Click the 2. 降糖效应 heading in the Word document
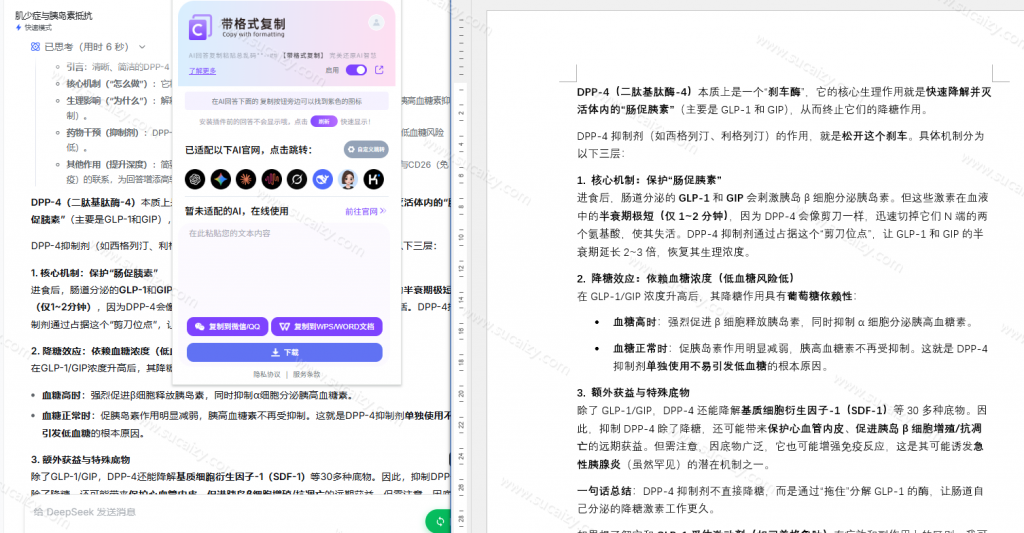Screen dimensions: 1024x533 [x=685, y=278]
